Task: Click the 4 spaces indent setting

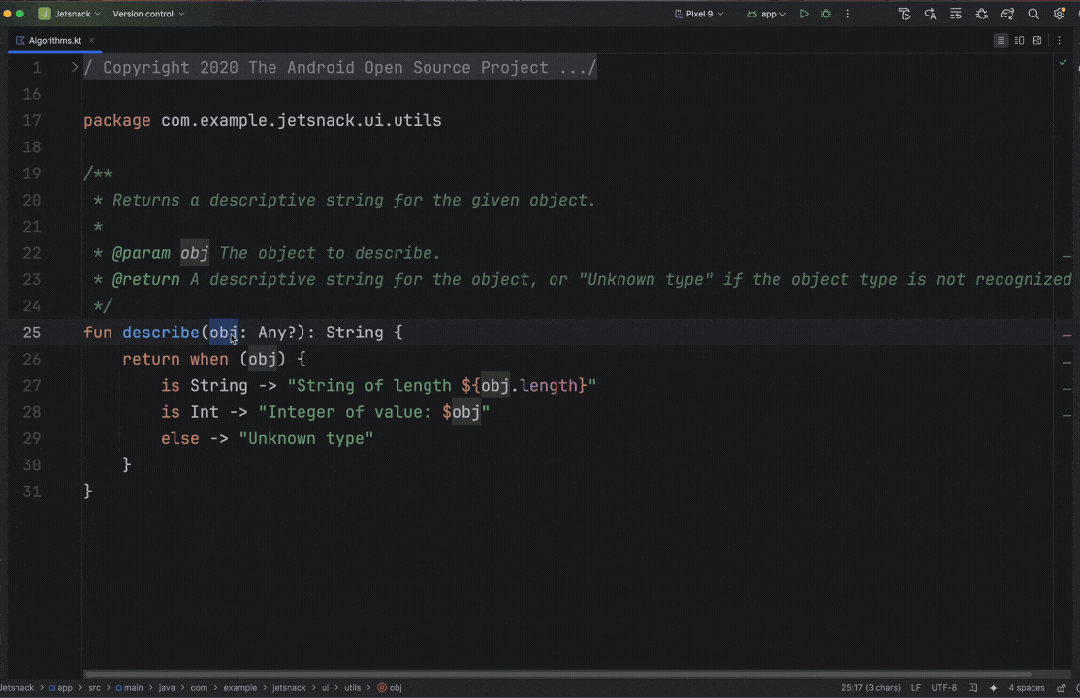Action: 1026,688
